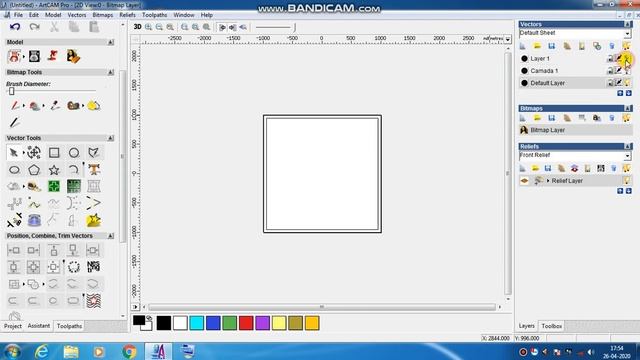Select the Select Vectors arrow tool
This screenshot has width=640, height=360.
[13, 153]
